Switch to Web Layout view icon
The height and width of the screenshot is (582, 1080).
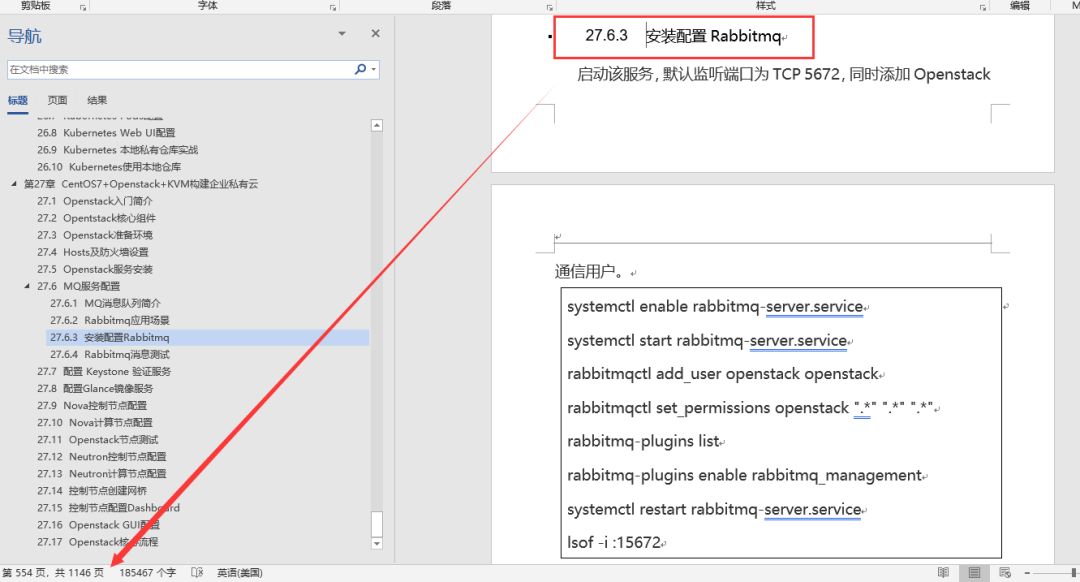point(1005,572)
